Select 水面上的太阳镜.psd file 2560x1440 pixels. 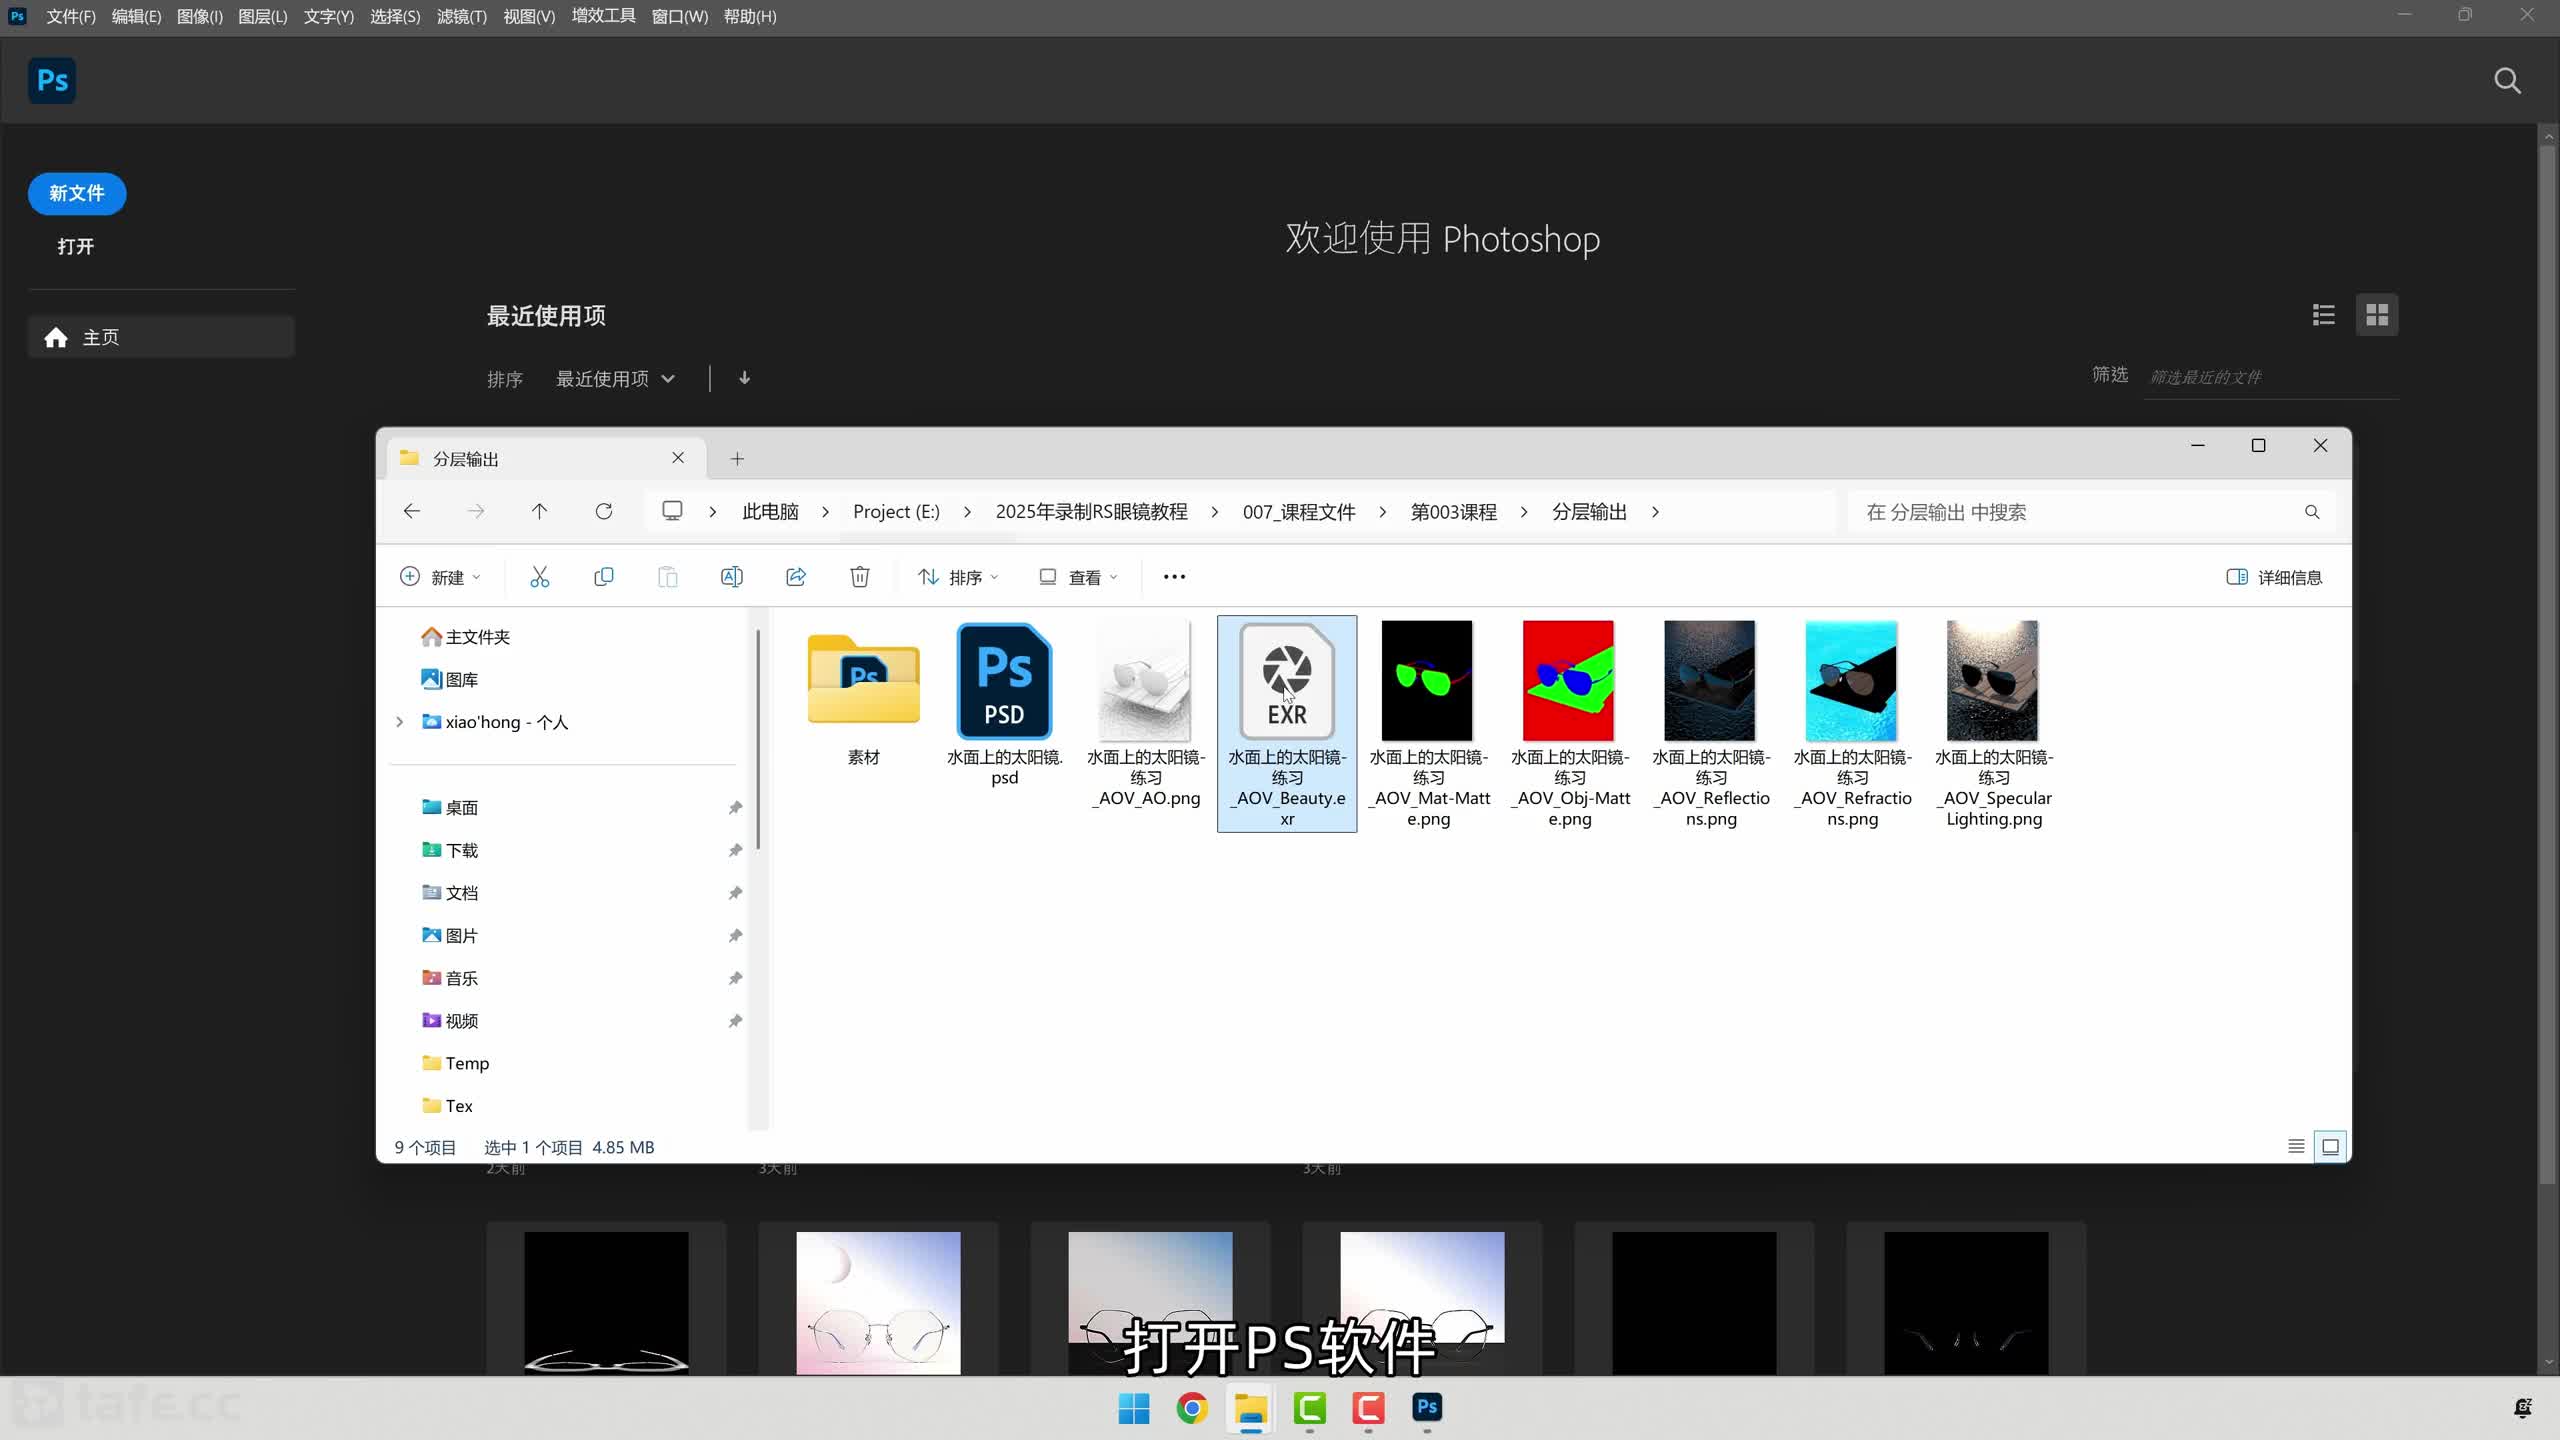pyautogui.click(x=1005, y=704)
